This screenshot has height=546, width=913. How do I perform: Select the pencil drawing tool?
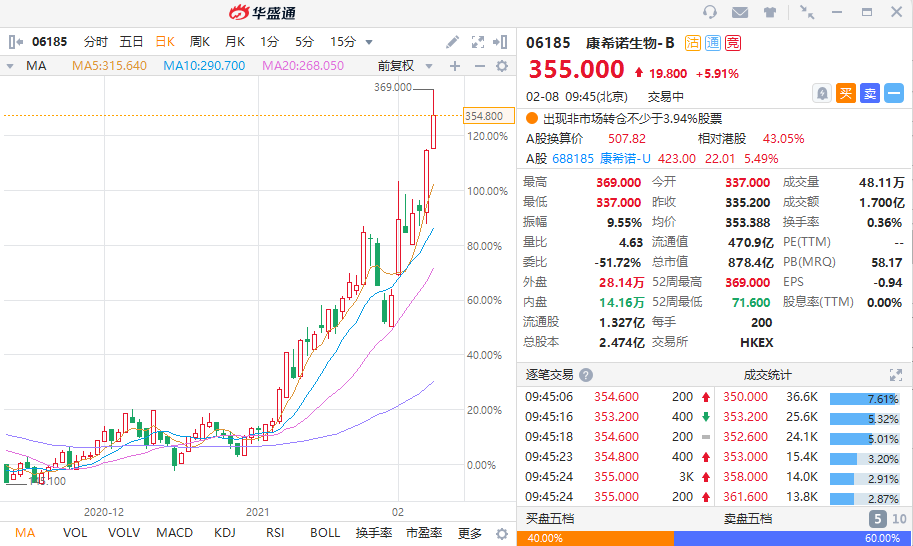(452, 42)
